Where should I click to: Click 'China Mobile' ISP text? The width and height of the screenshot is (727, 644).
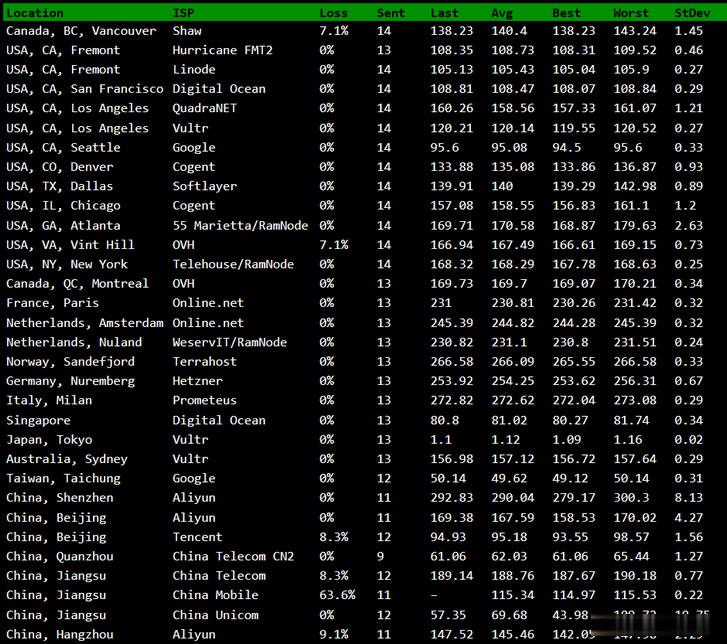[215, 595]
